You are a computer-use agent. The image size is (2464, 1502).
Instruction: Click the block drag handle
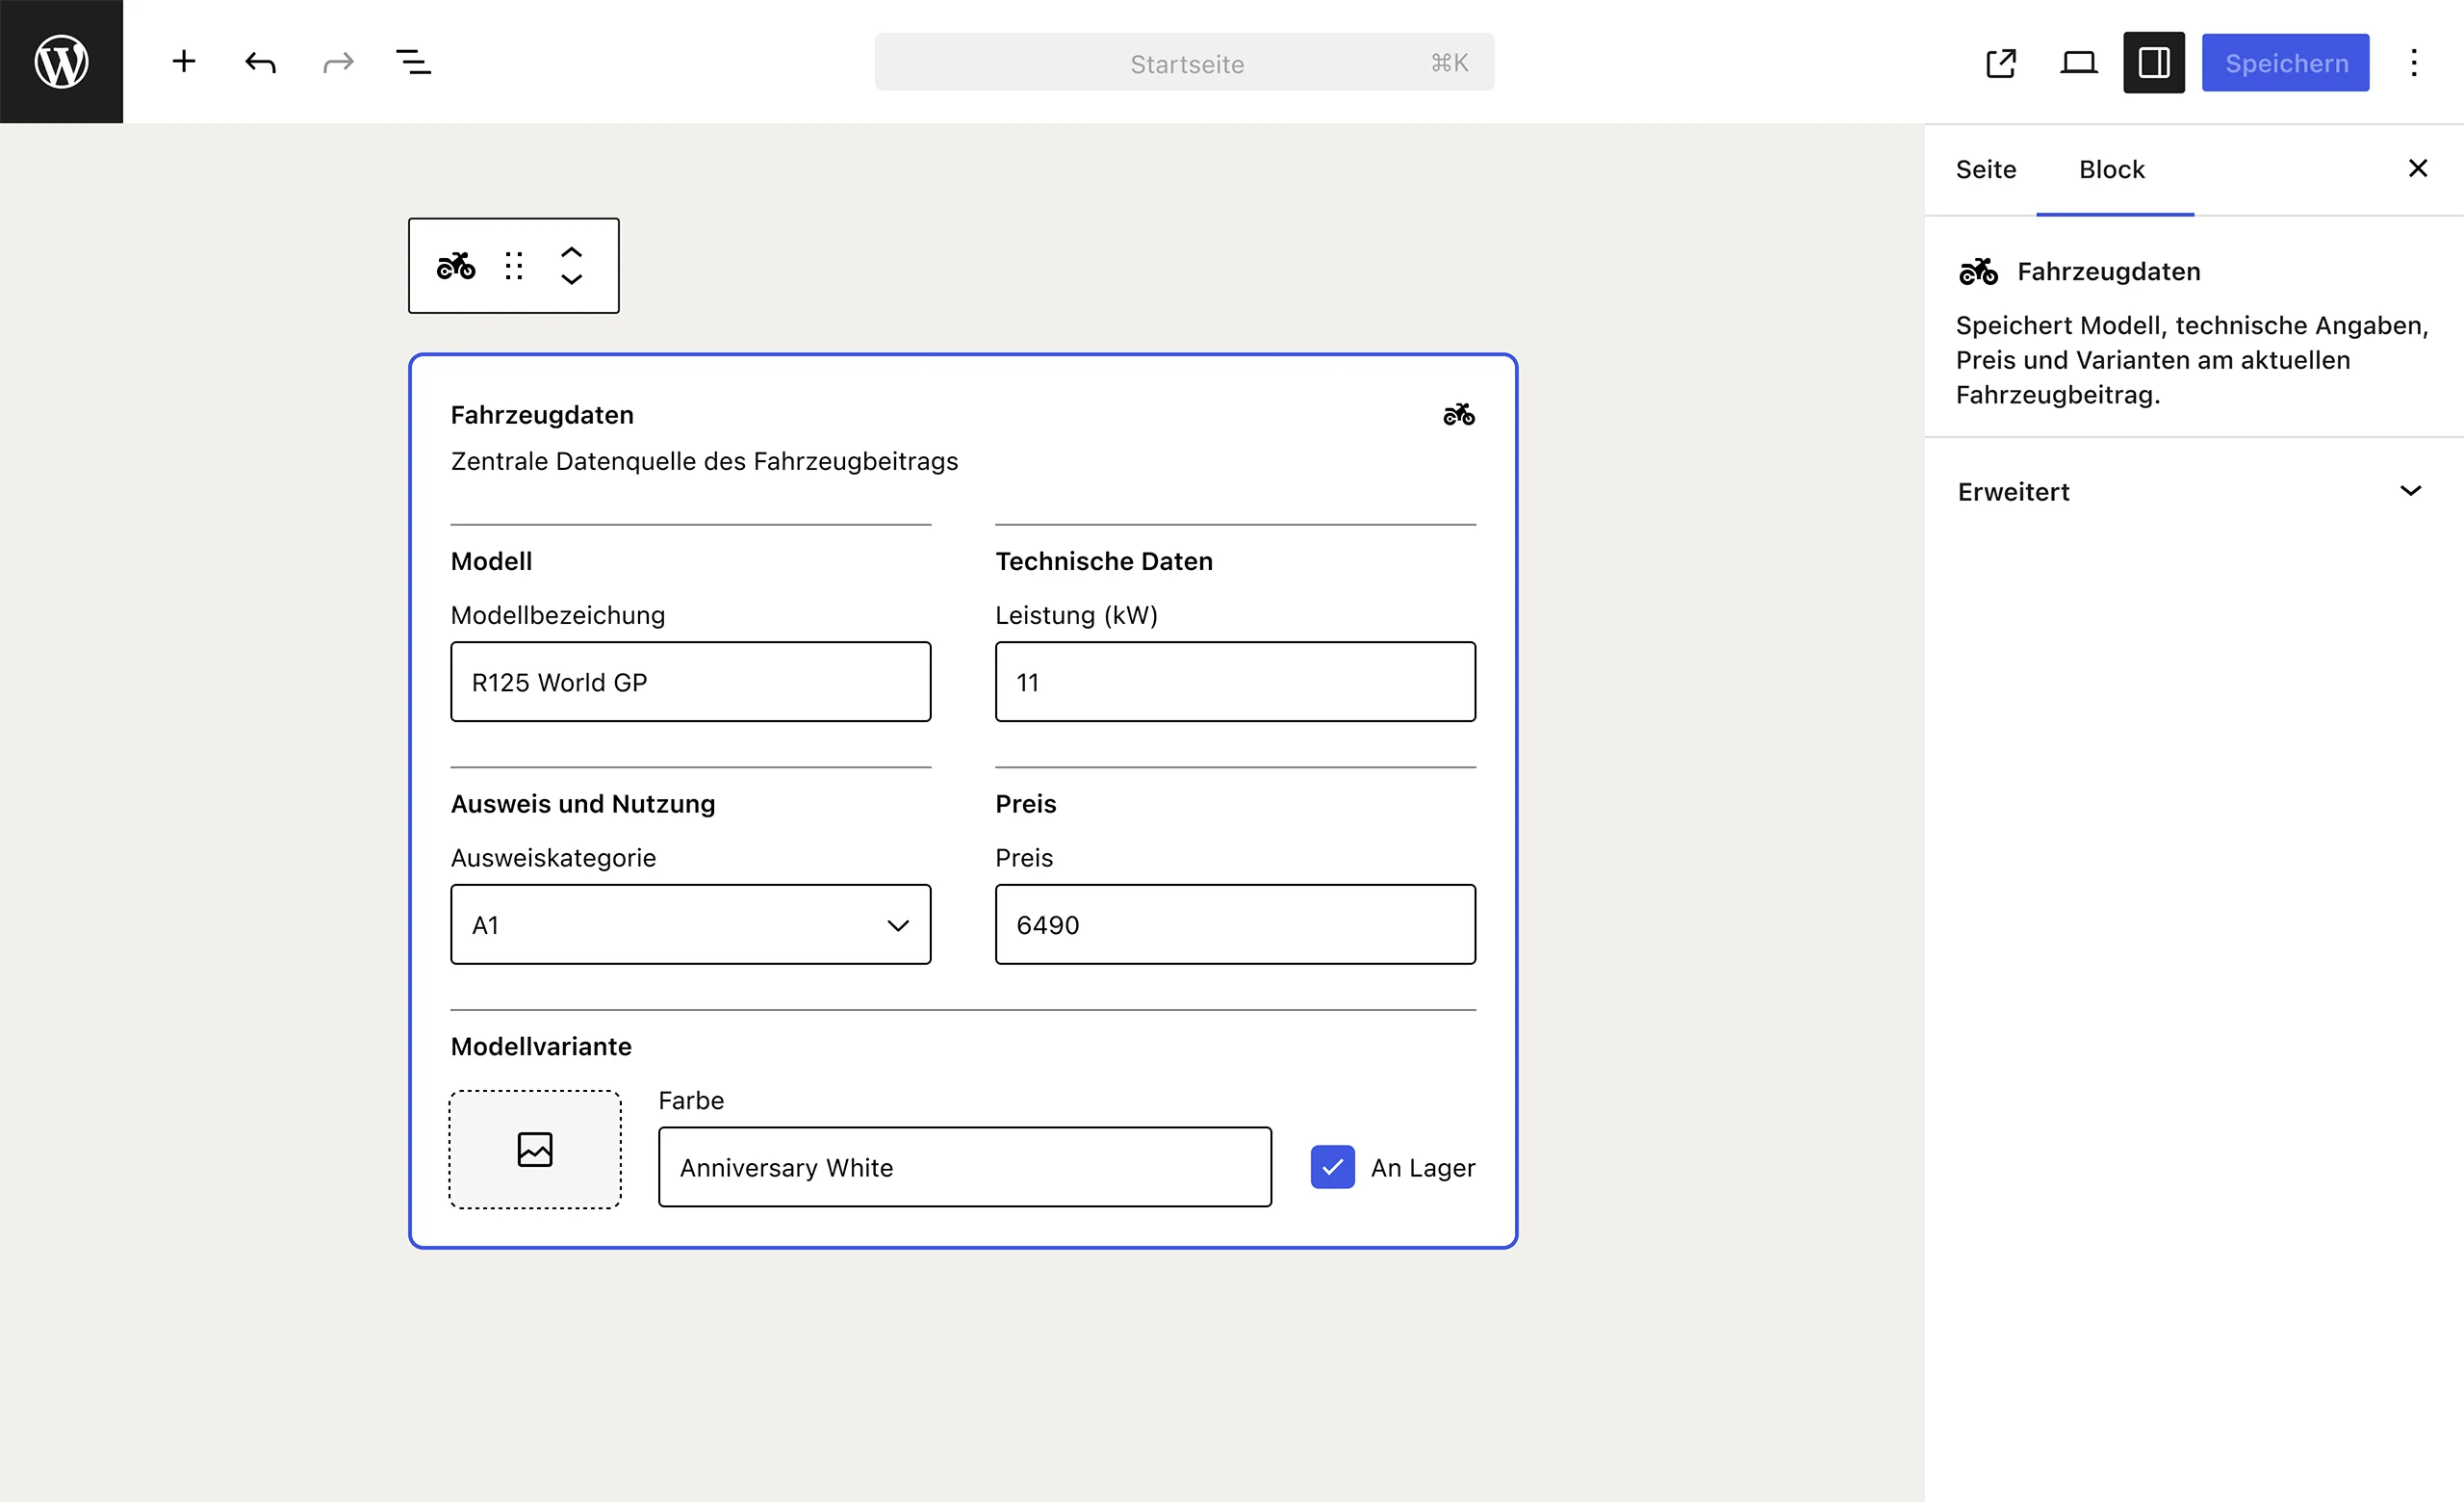point(514,265)
